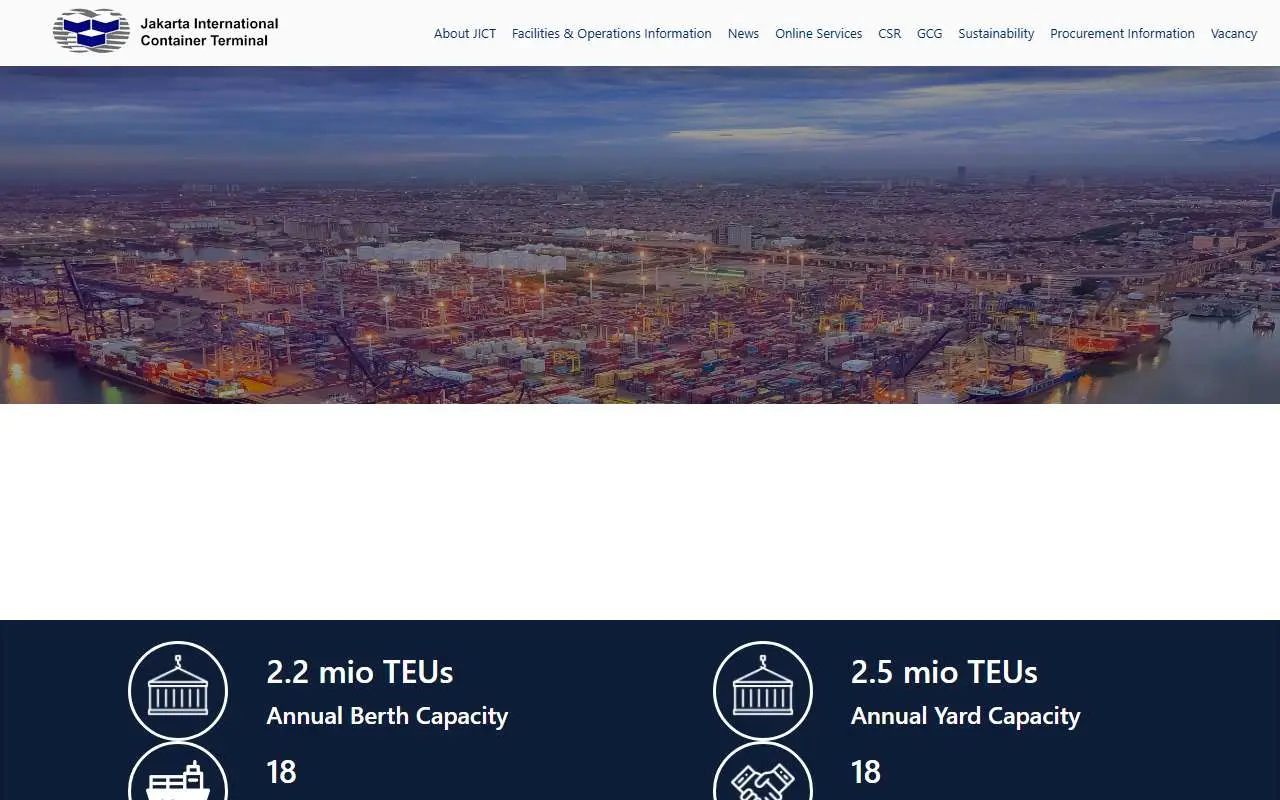Click the "Annual Berth Capacity" label
Viewport: 1280px width, 800px height.
387,716
